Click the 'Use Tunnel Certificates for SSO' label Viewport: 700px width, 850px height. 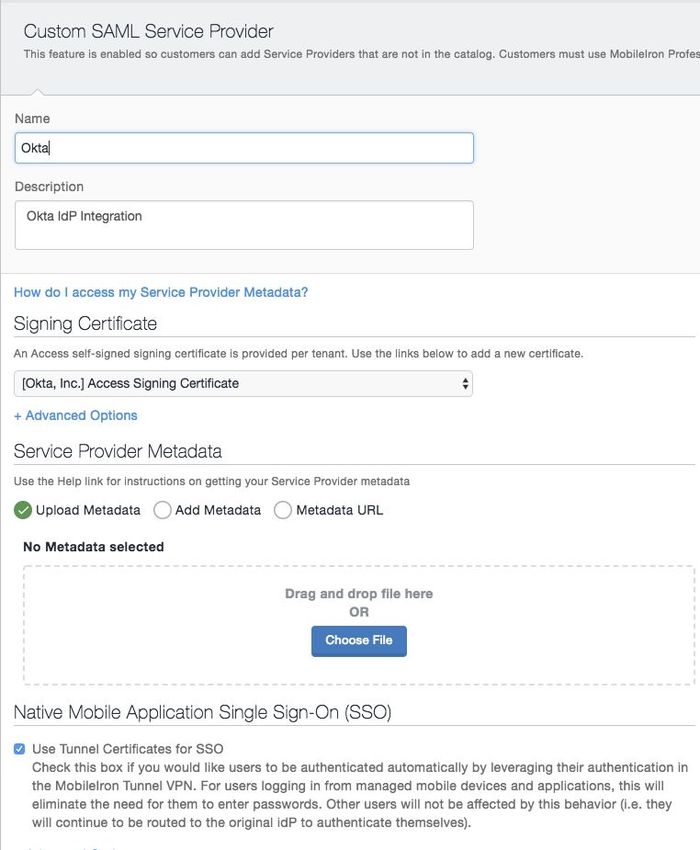[127, 749]
